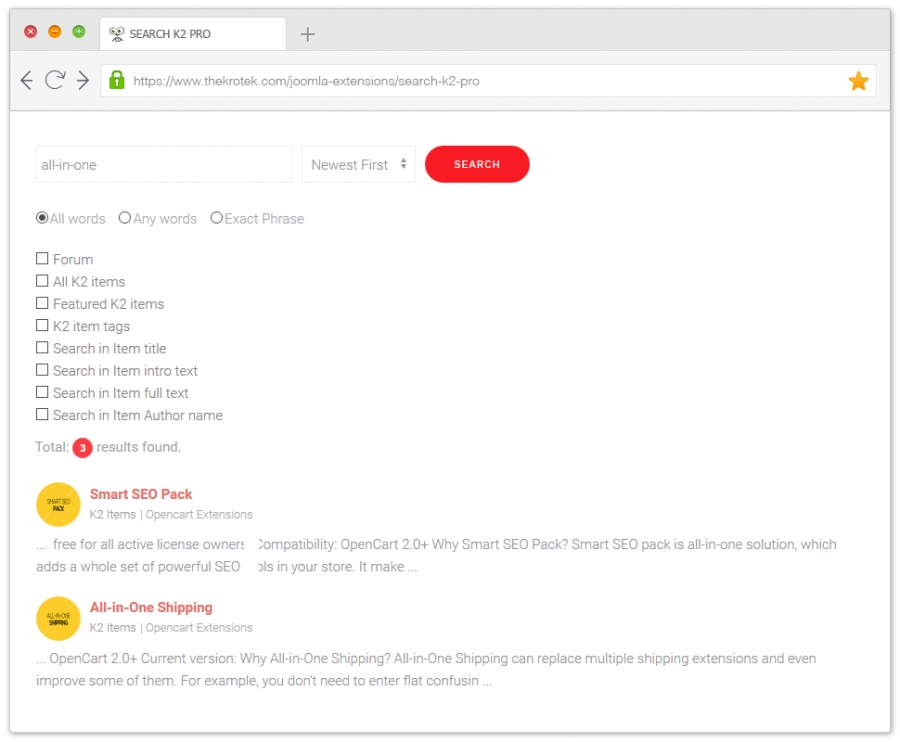
Task: Tick Search in Item title checkbox
Action: [42, 348]
